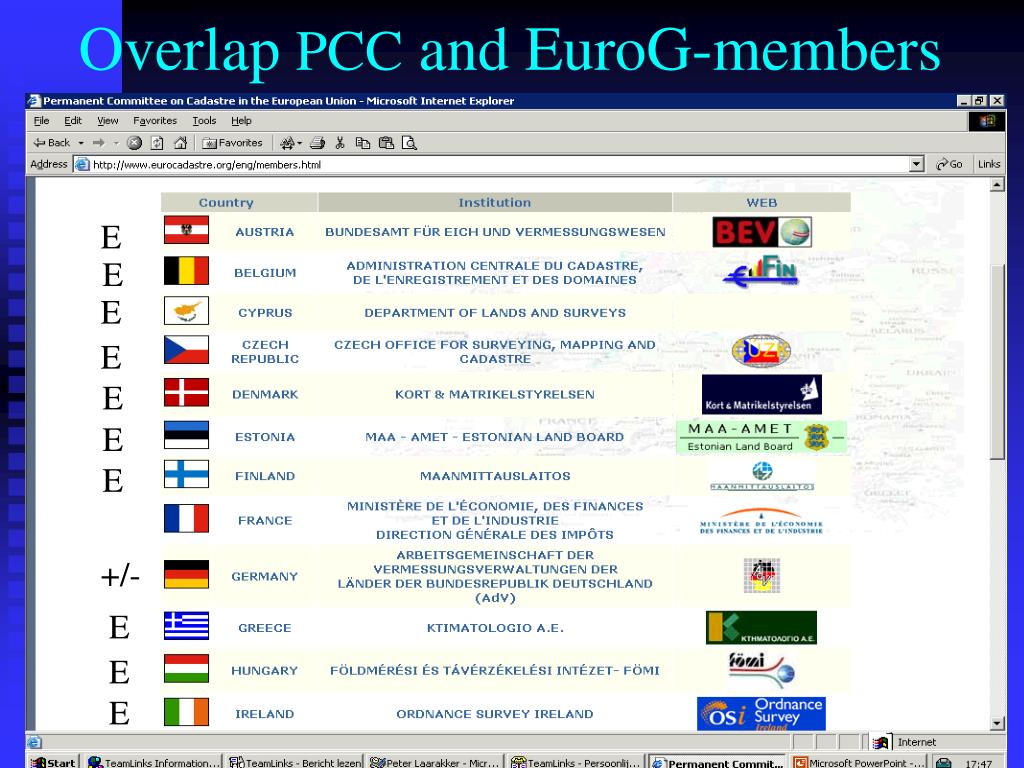1024x768 pixels.
Task: Open the Tools menu
Action: pos(204,120)
